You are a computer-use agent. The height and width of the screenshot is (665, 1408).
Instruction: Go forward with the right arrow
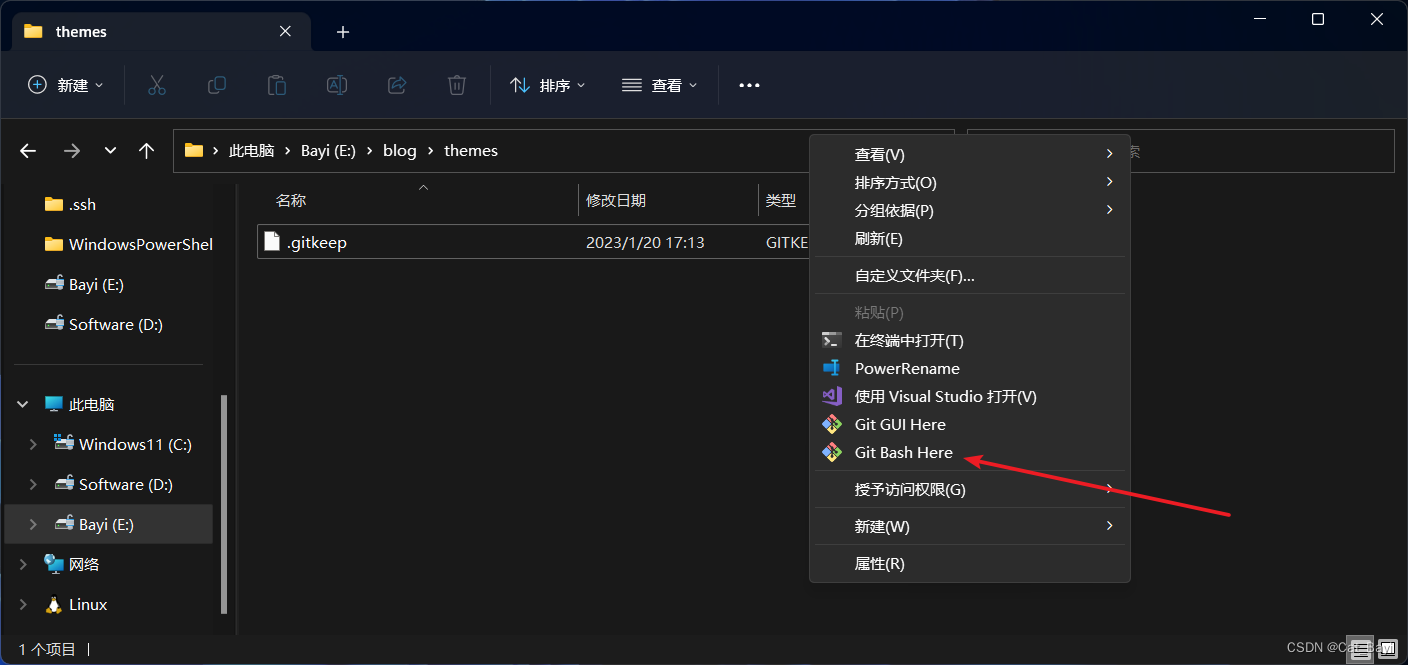tap(72, 151)
